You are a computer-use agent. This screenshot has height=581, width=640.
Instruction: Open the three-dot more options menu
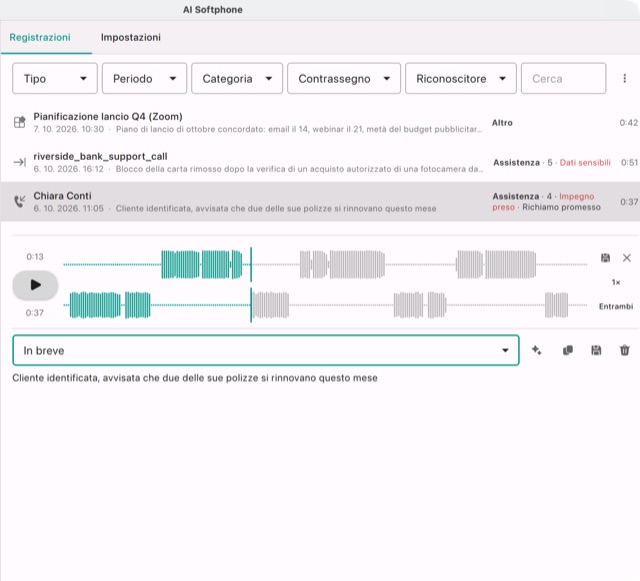pos(624,78)
